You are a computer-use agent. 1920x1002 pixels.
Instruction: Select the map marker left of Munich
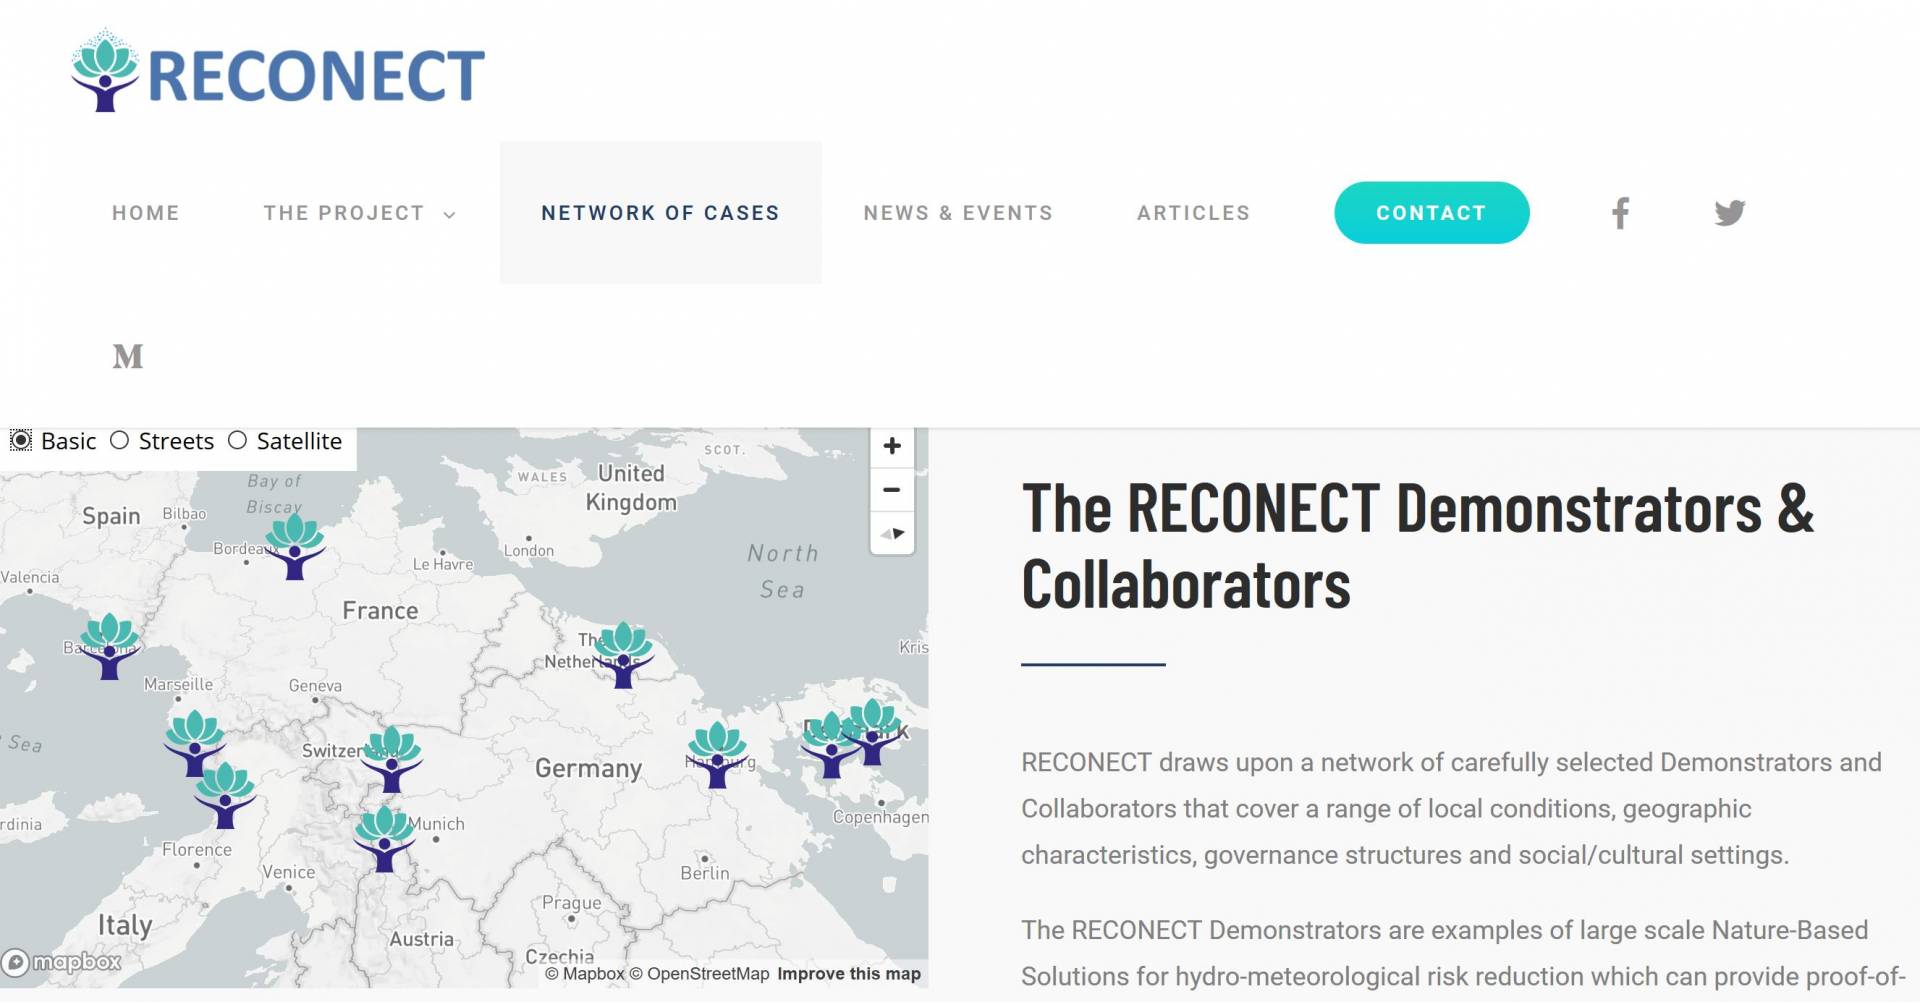click(384, 839)
